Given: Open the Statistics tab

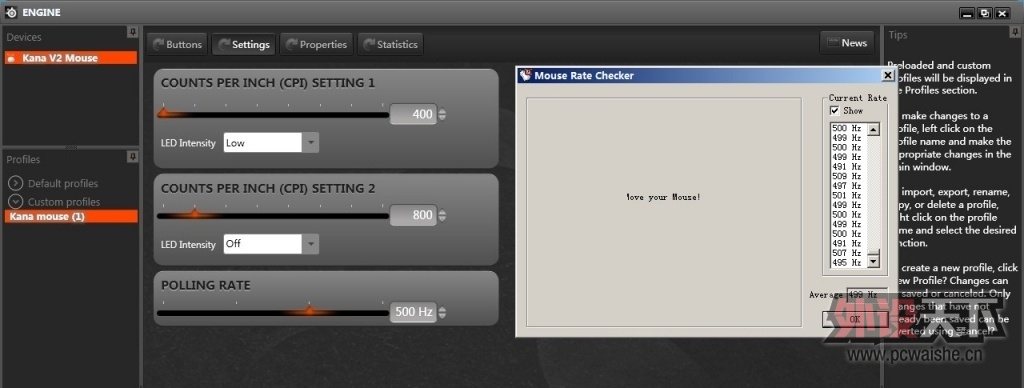Looking at the screenshot, I should point(390,44).
